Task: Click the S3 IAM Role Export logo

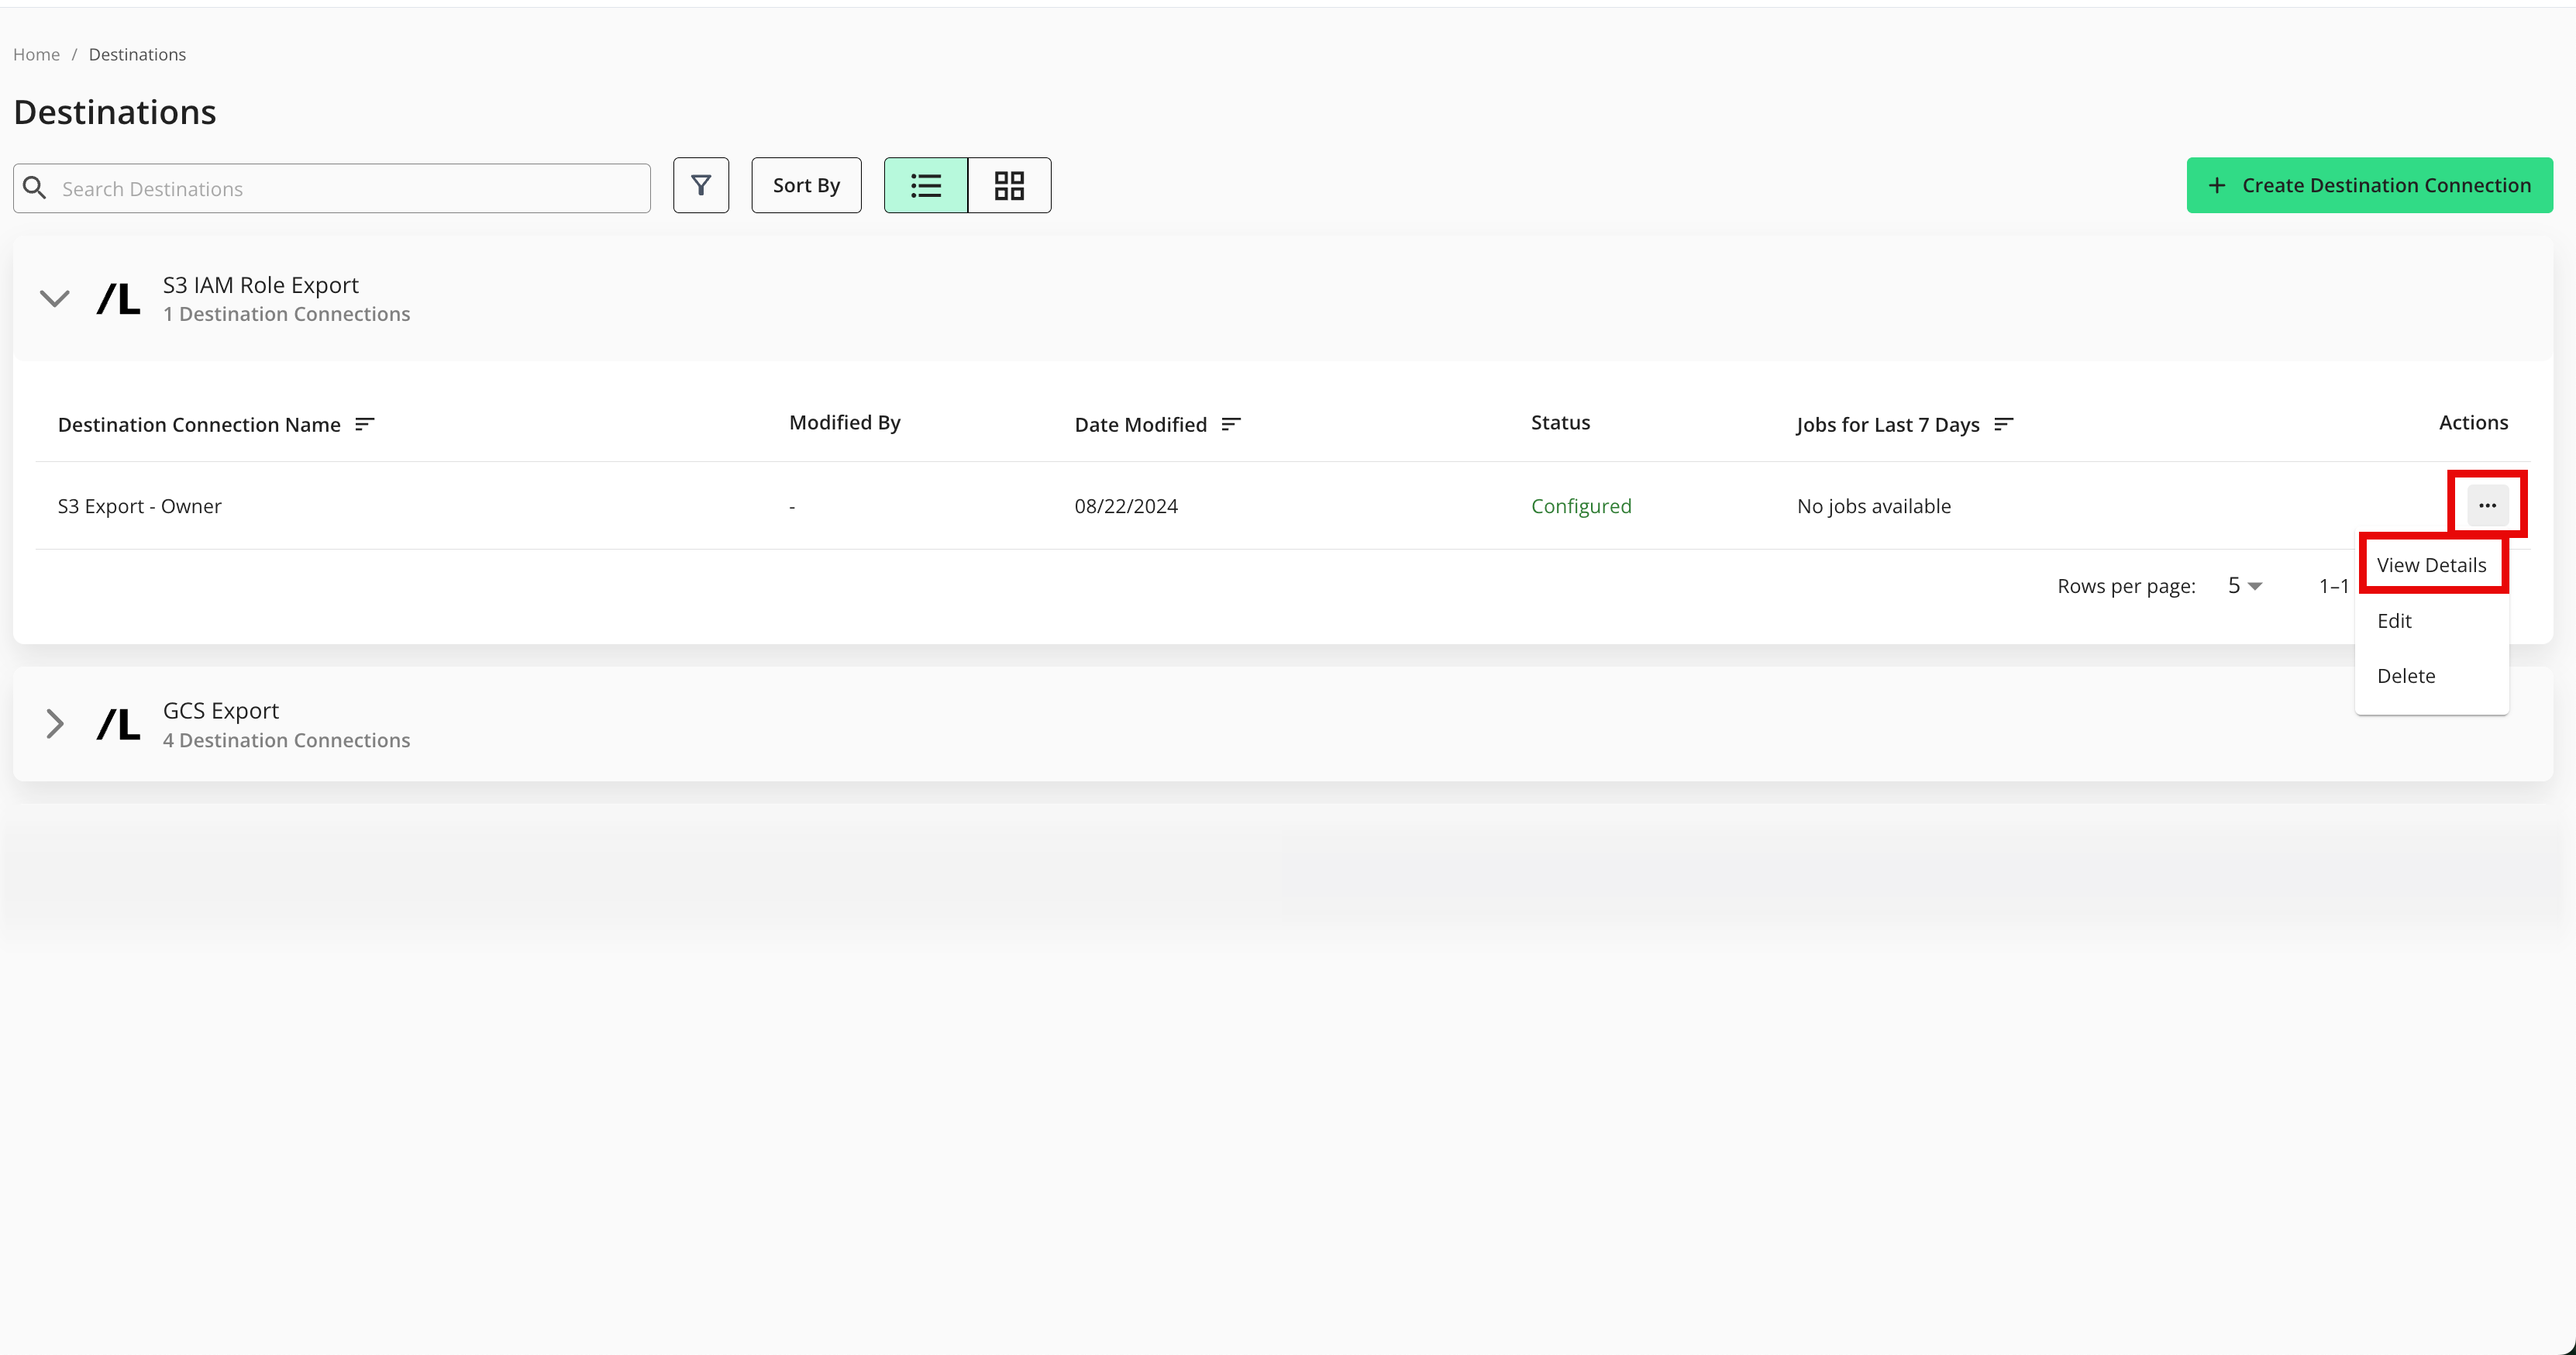Action: tap(118, 298)
